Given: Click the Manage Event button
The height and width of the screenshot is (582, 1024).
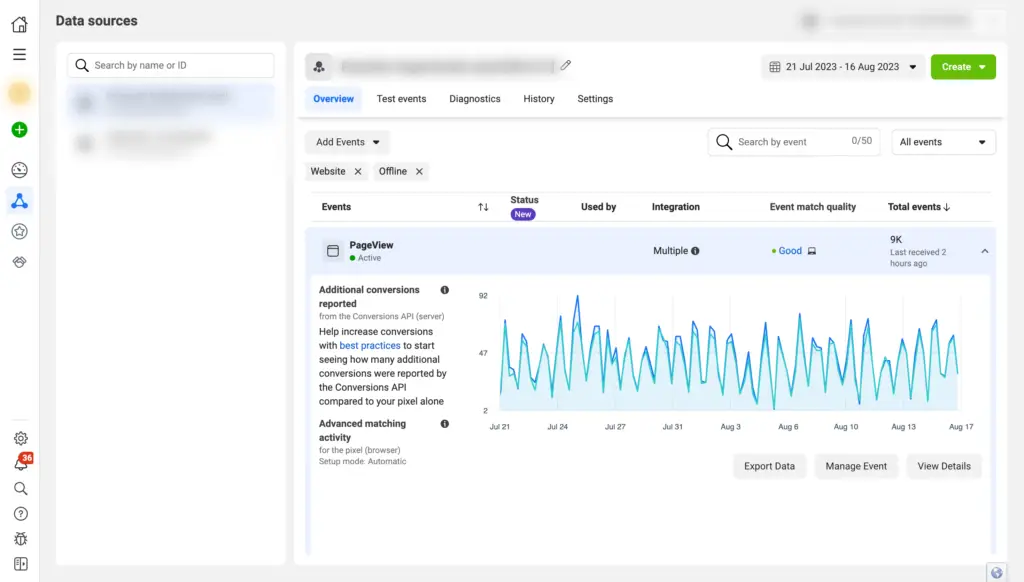Looking at the screenshot, I should tap(856, 466).
